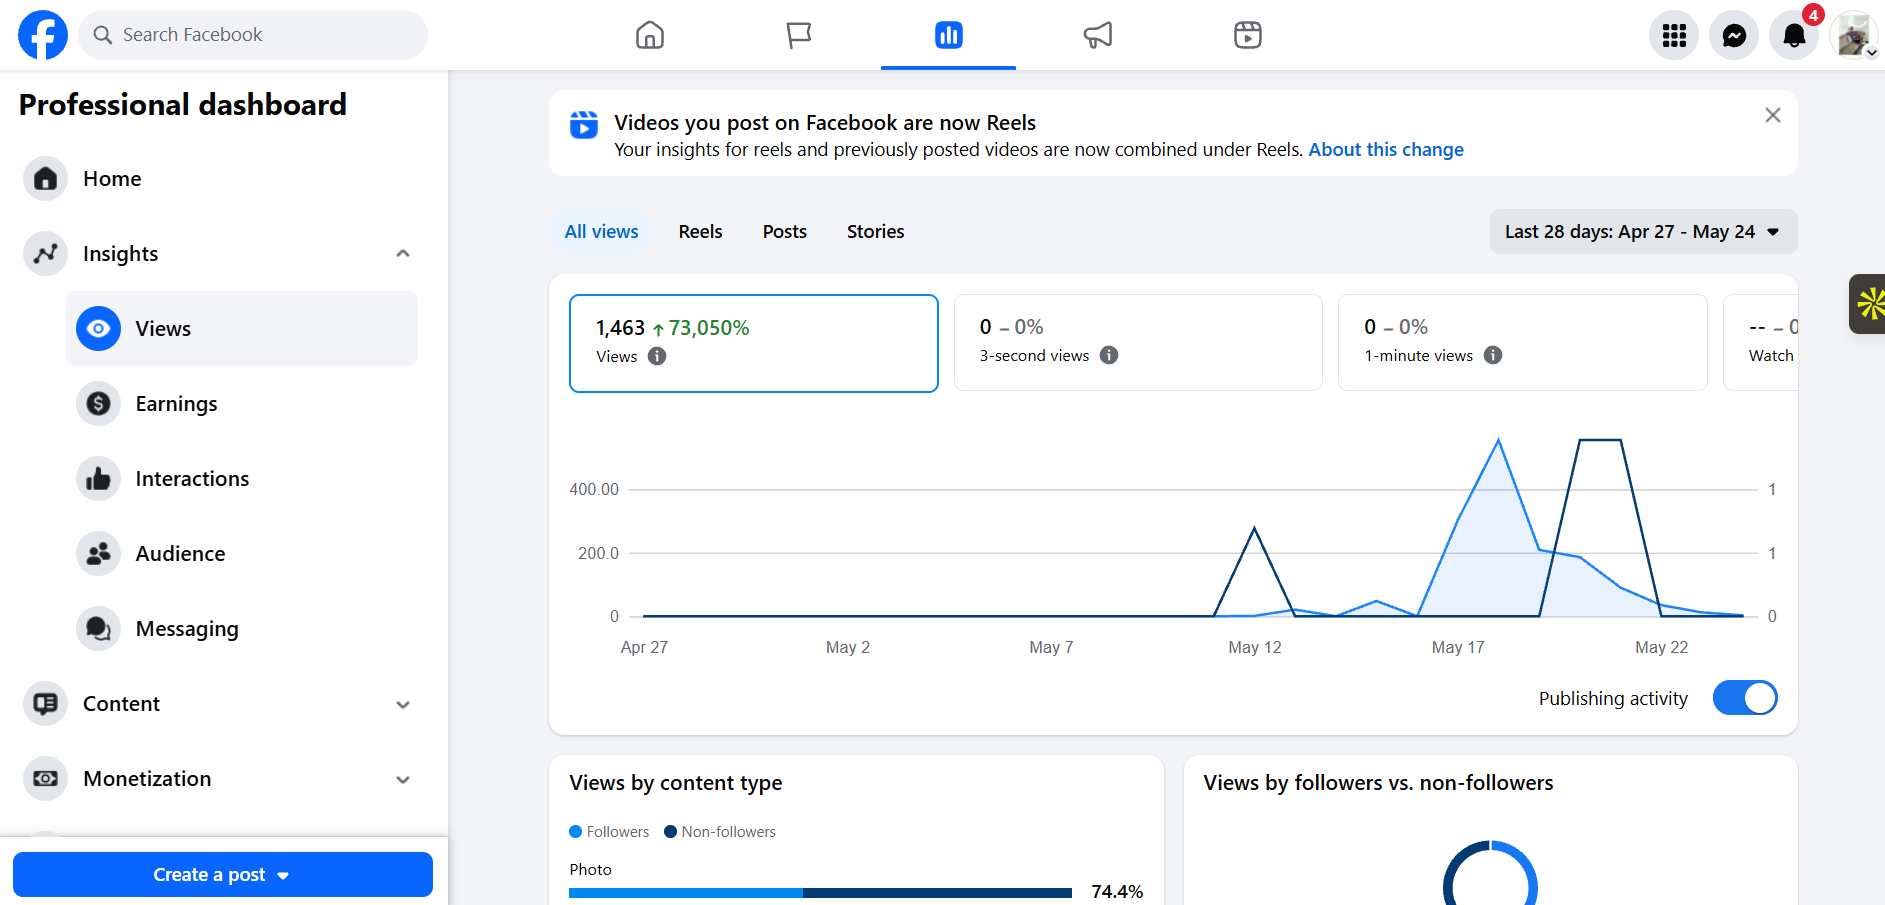Switch to the All views tab
Screen dimensions: 1885x905
[x=601, y=232]
